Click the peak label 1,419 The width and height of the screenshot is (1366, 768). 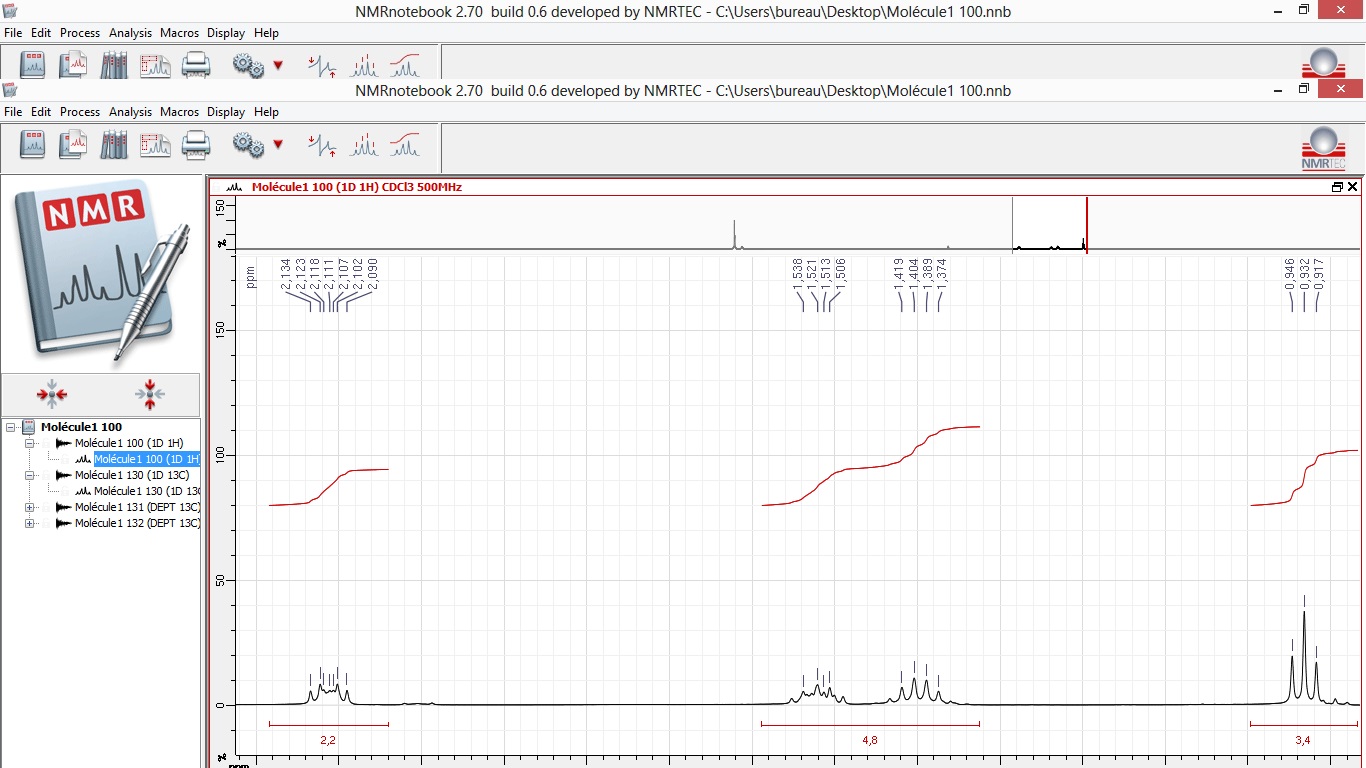tap(899, 276)
